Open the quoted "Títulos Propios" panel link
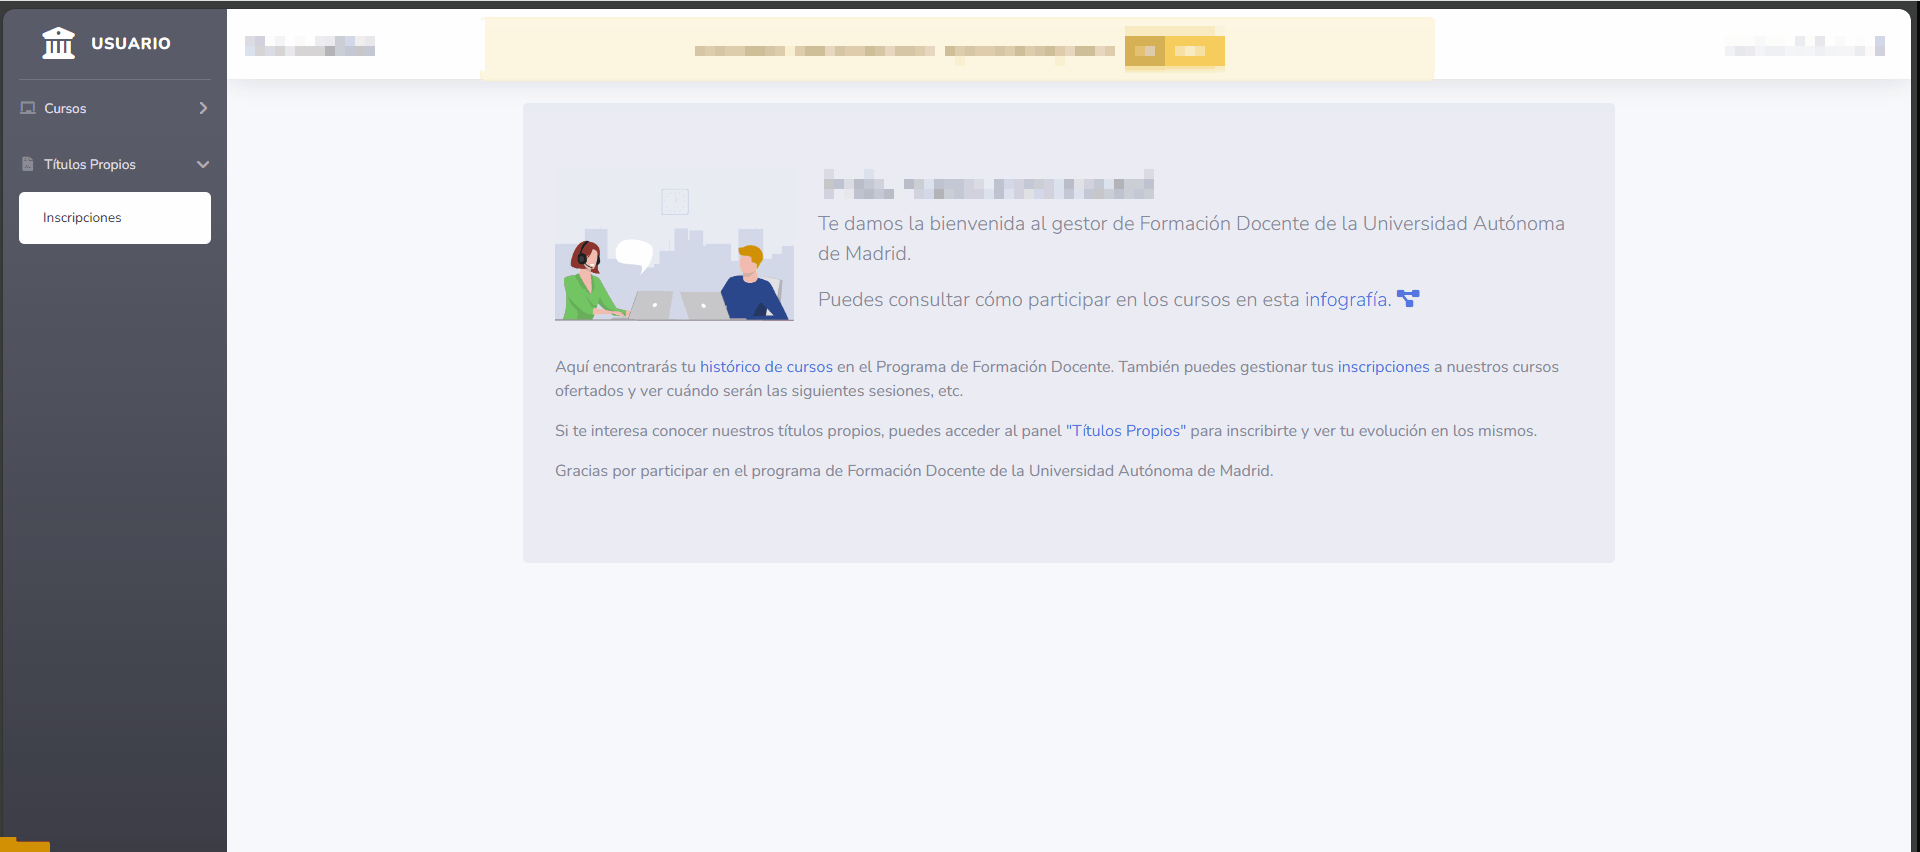This screenshot has width=1920, height=852. 1126,431
